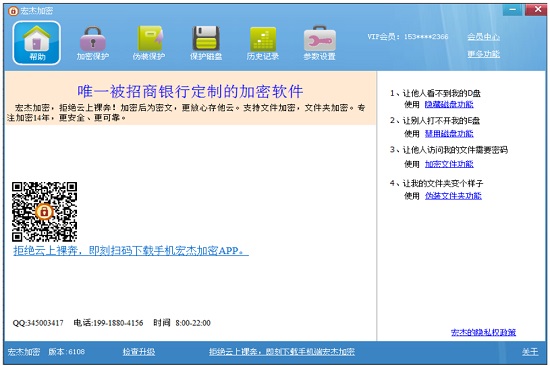Screen dimensions: 550x366
Task: Click the VIP会员 account number text
Action: pos(408,36)
